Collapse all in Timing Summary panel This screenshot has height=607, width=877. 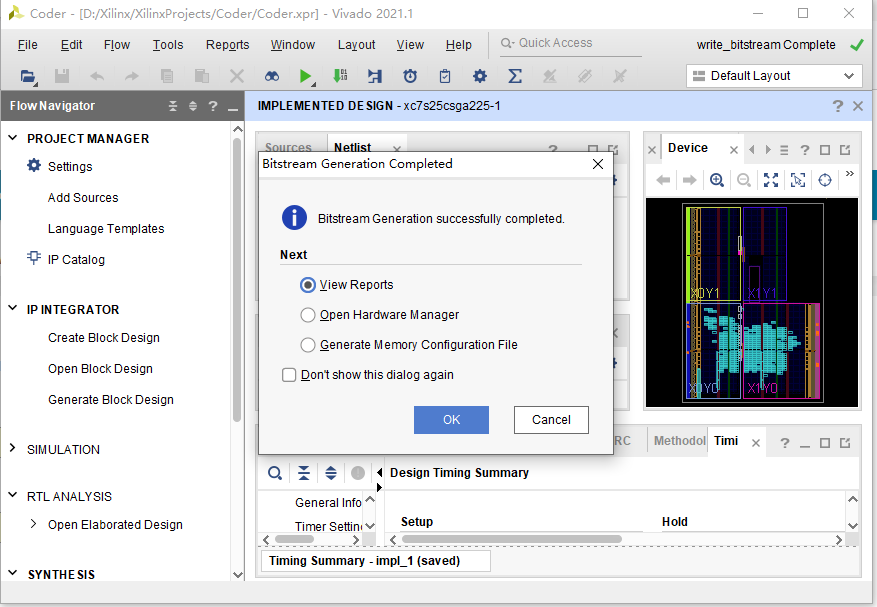click(x=304, y=473)
